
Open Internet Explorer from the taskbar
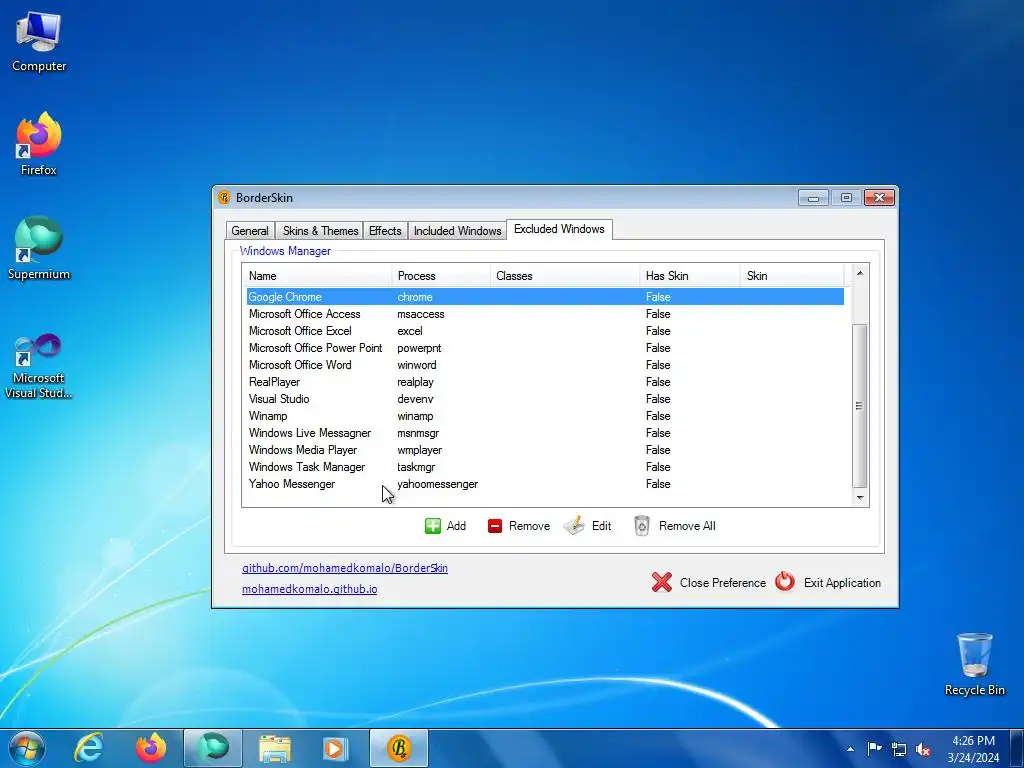88,748
